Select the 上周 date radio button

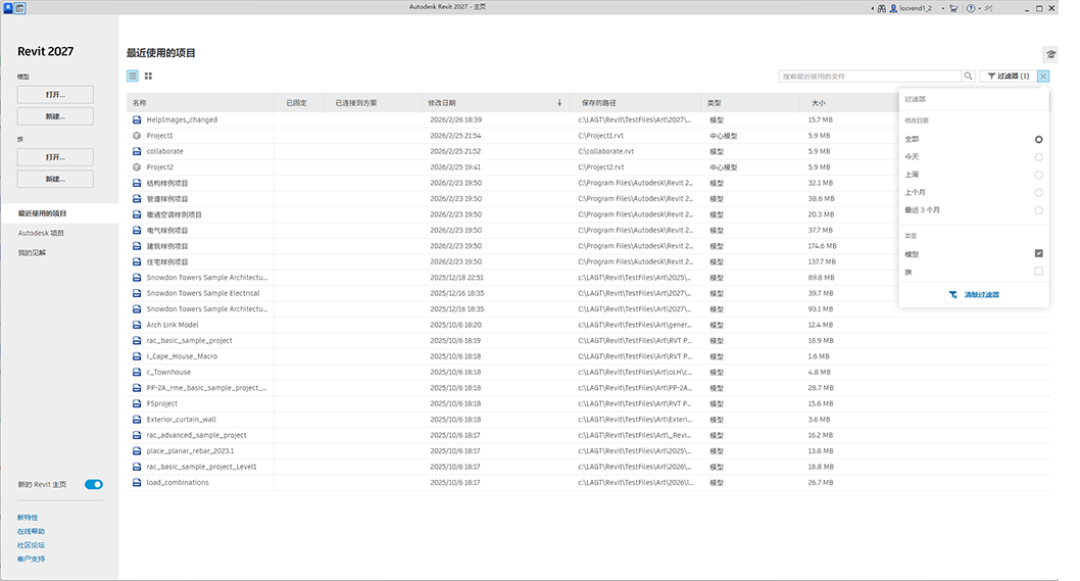[x=1039, y=175]
